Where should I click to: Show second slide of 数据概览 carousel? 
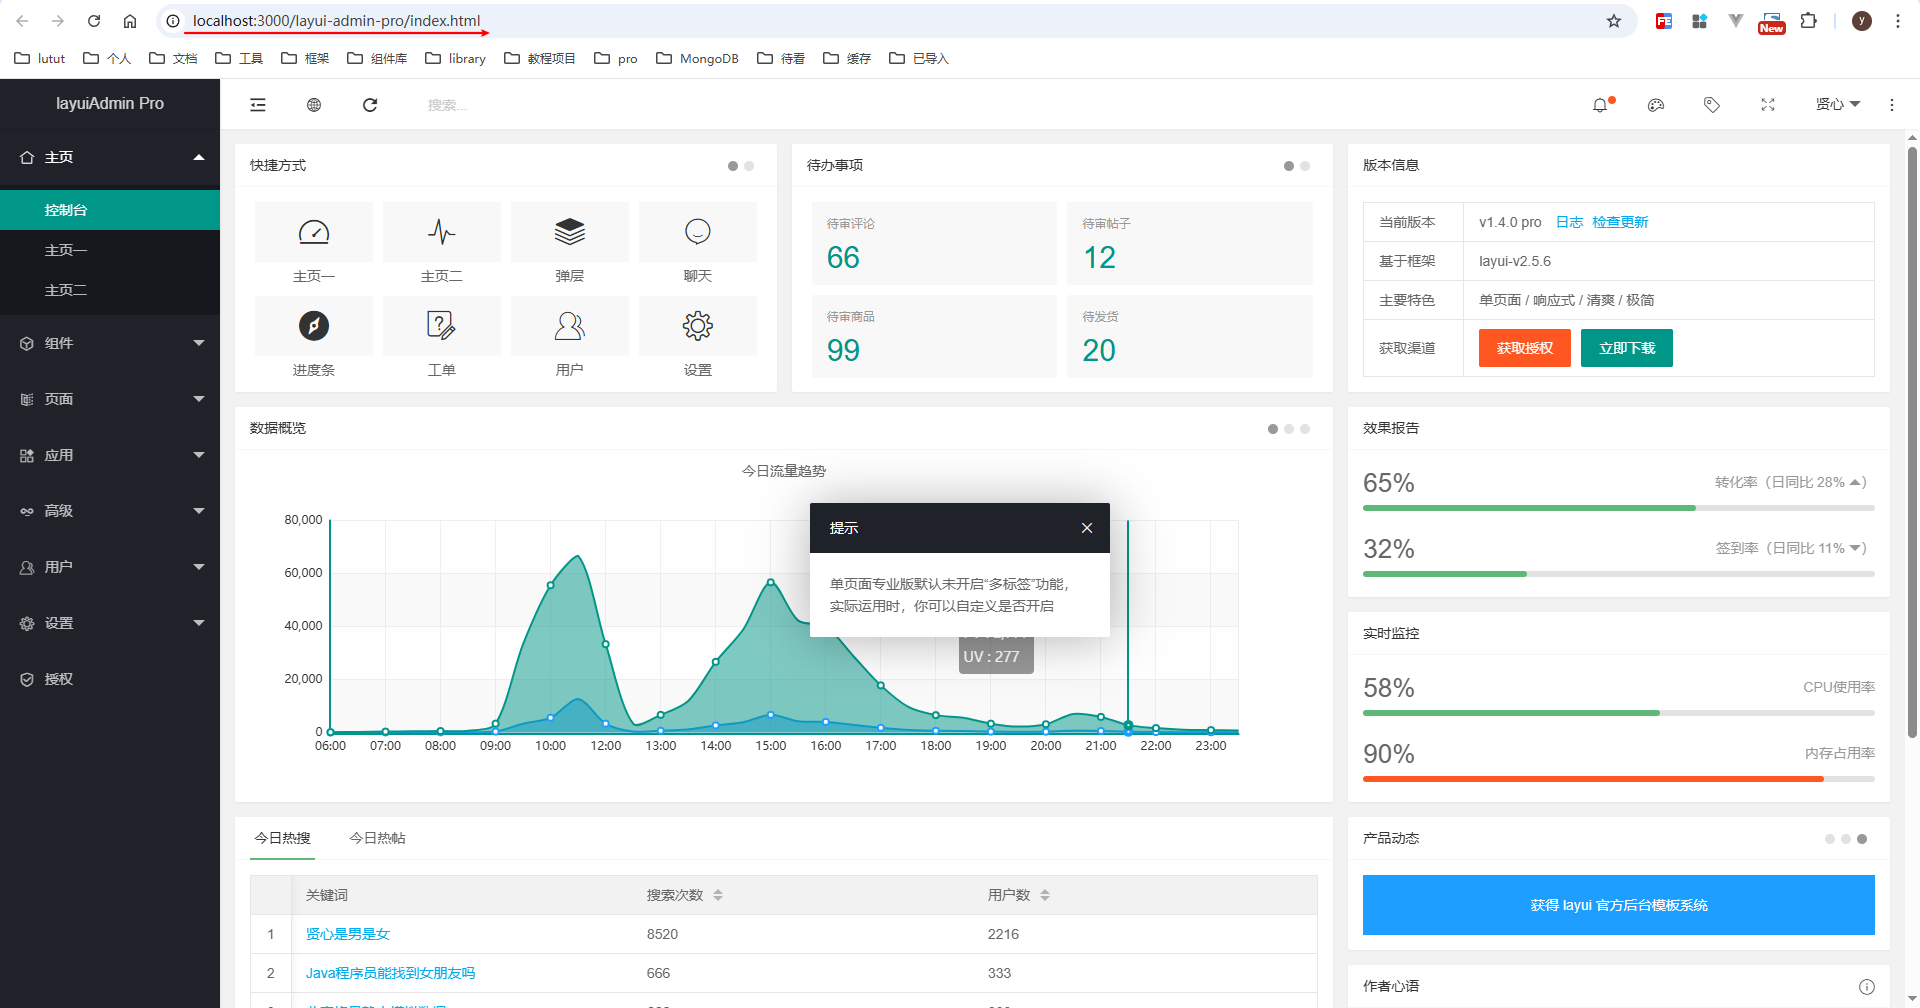tap(1288, 428)
